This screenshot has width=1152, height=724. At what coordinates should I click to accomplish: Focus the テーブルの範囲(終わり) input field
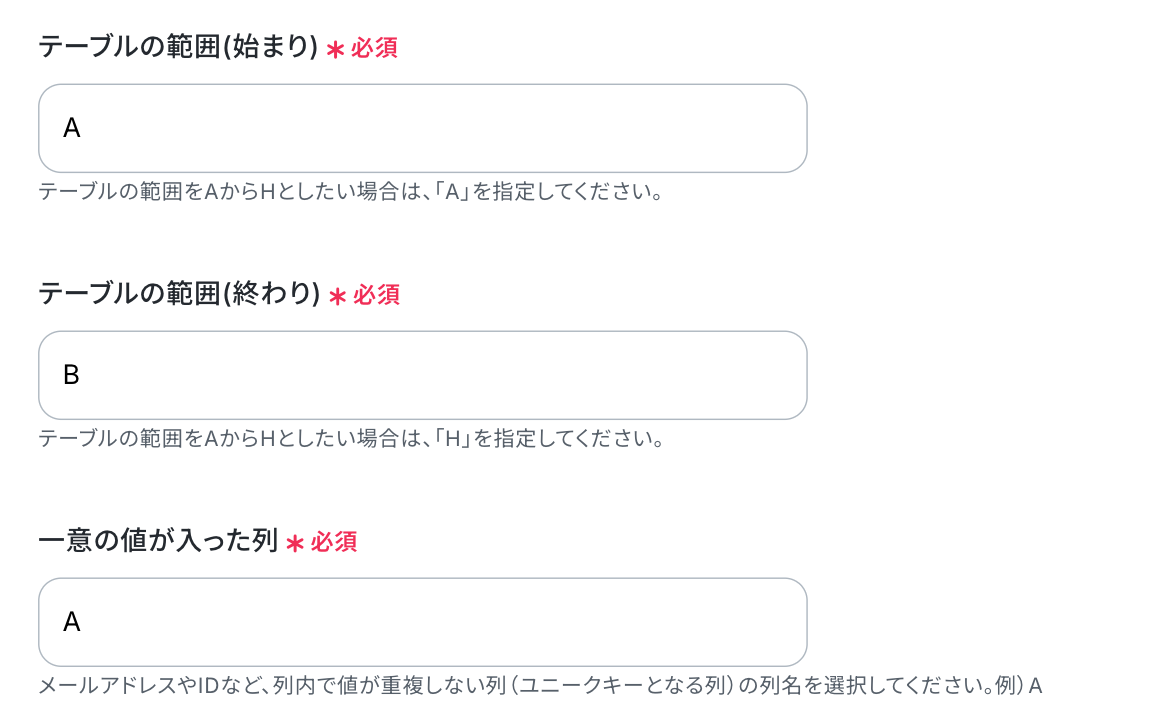[422, 375]
